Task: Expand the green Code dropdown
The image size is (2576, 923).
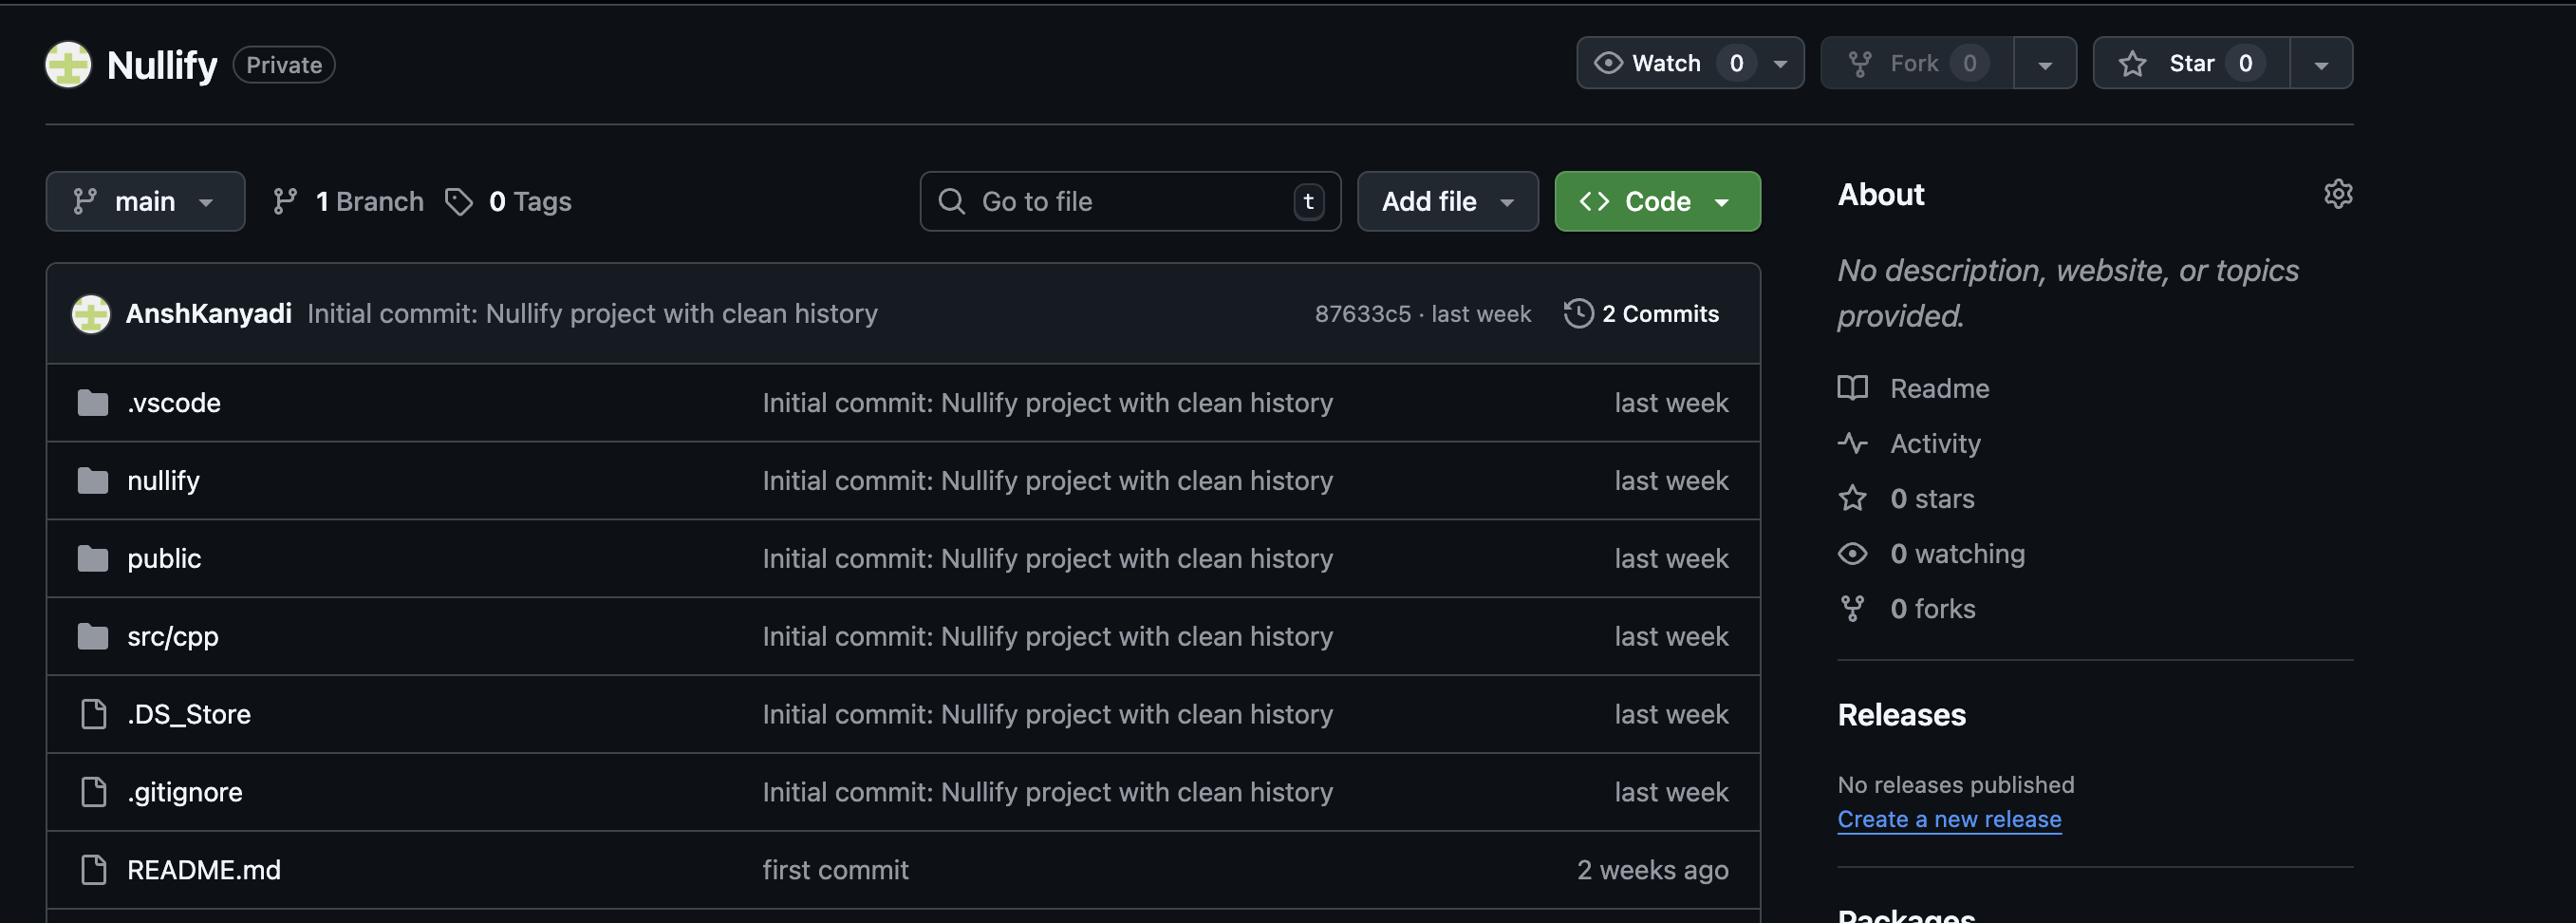Action: pos(1722,201)
